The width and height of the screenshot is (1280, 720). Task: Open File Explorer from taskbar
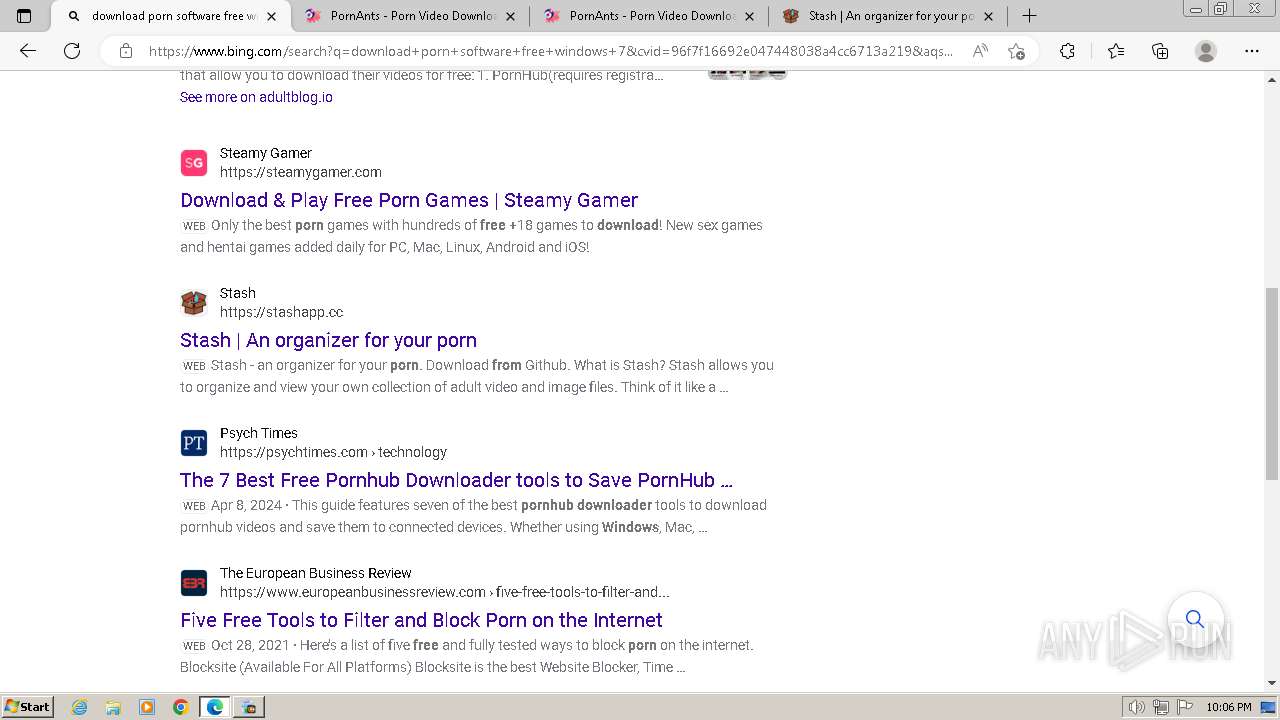click(113, 707)
